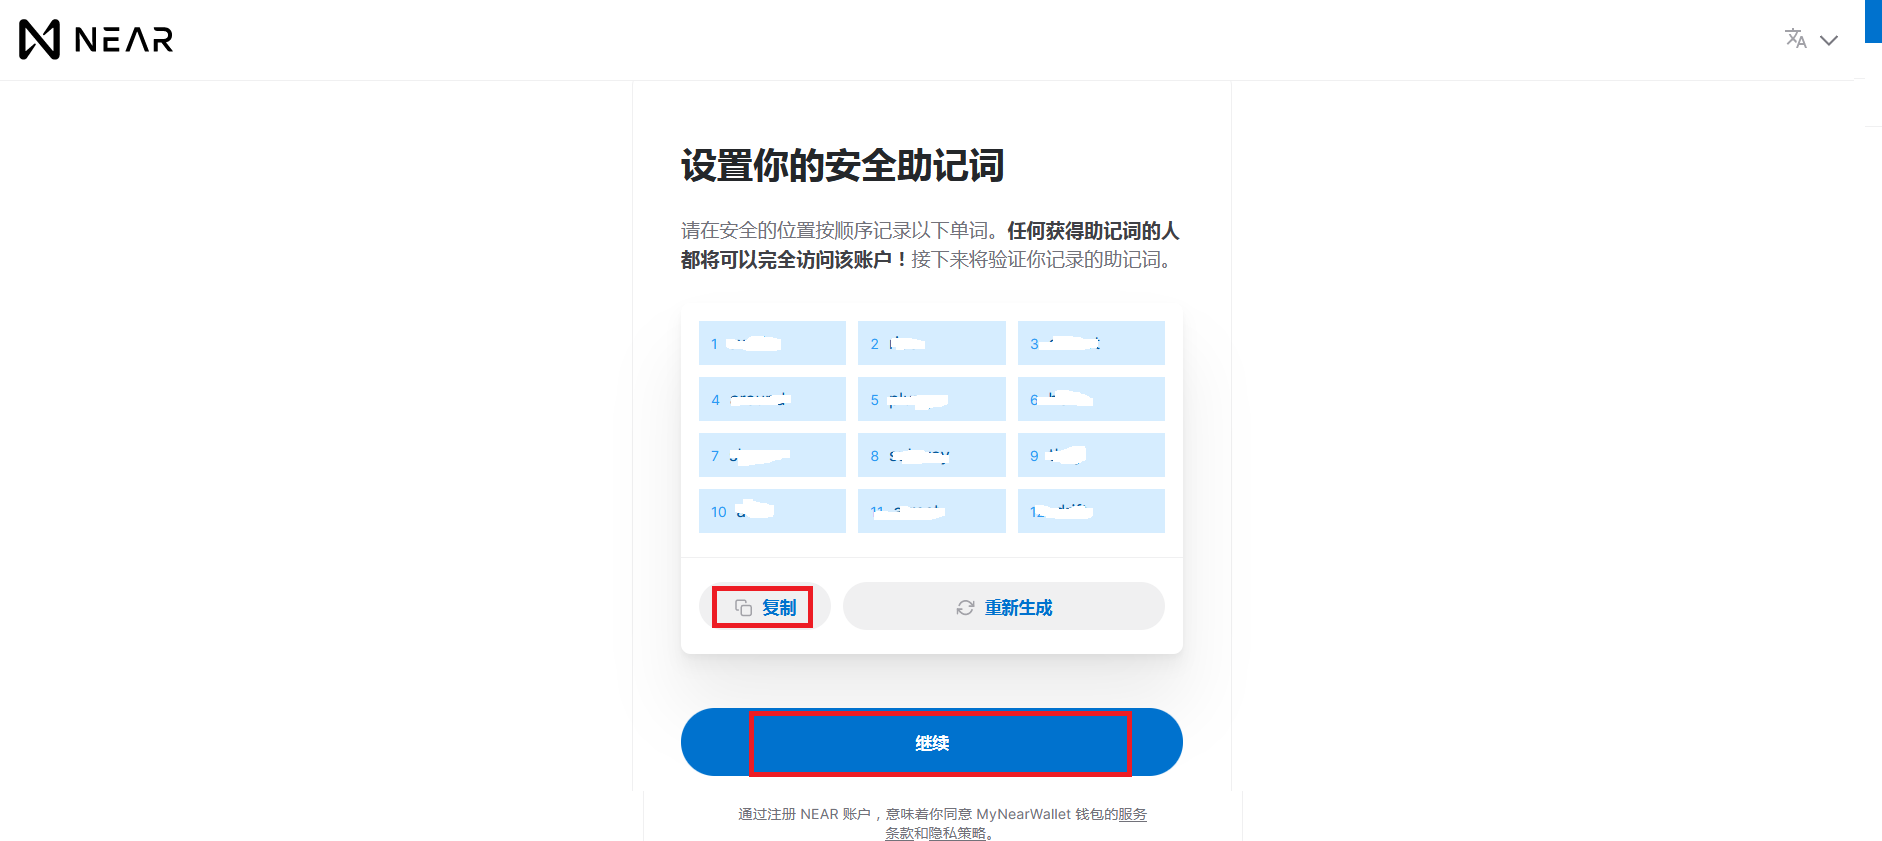
Task: Select seed word tile number 8
Action: coord(932,455)
